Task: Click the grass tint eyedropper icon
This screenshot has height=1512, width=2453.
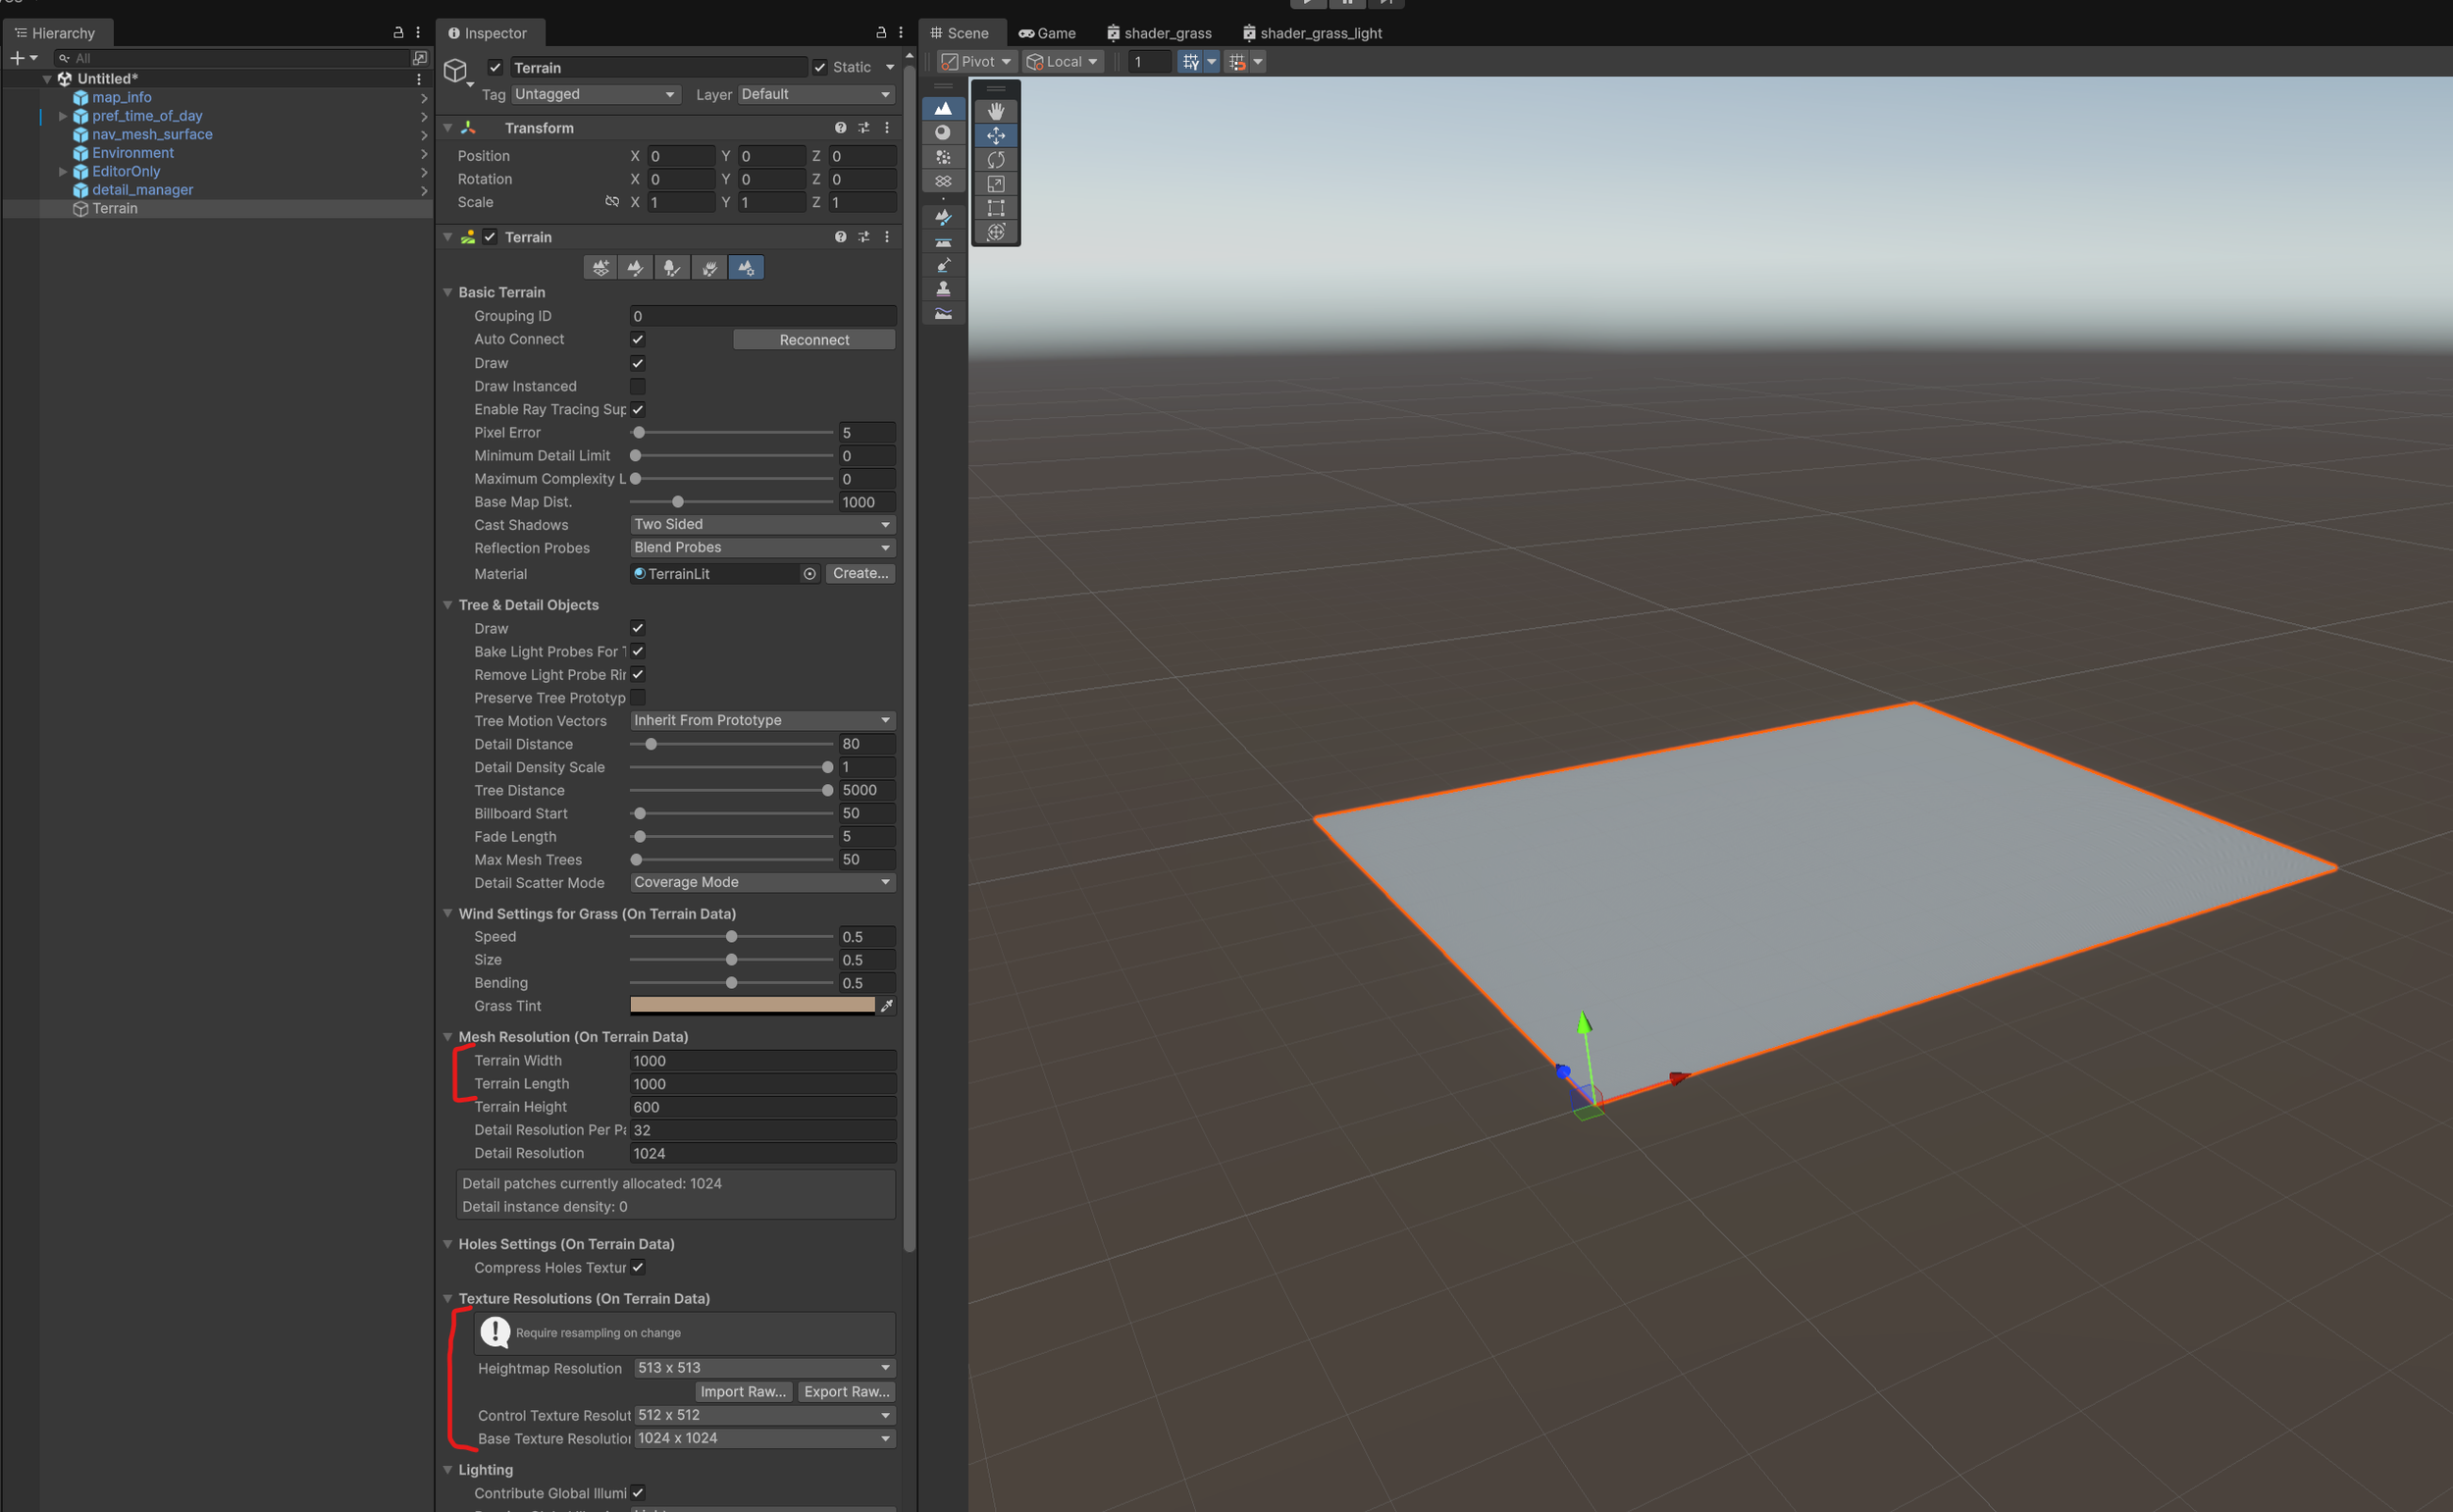Action: [886, 1006]
